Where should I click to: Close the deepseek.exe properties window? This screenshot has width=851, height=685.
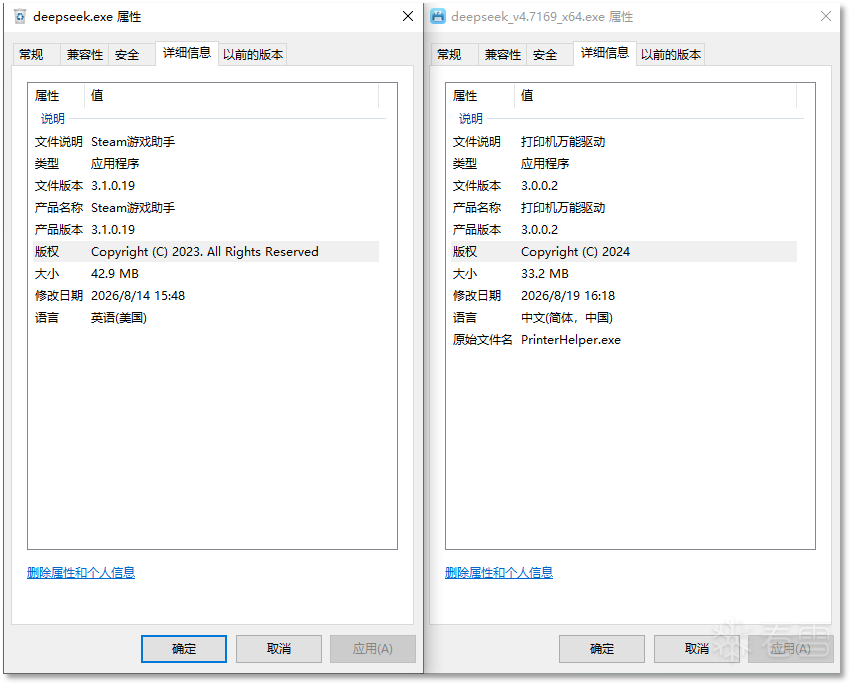coord(408,16)
